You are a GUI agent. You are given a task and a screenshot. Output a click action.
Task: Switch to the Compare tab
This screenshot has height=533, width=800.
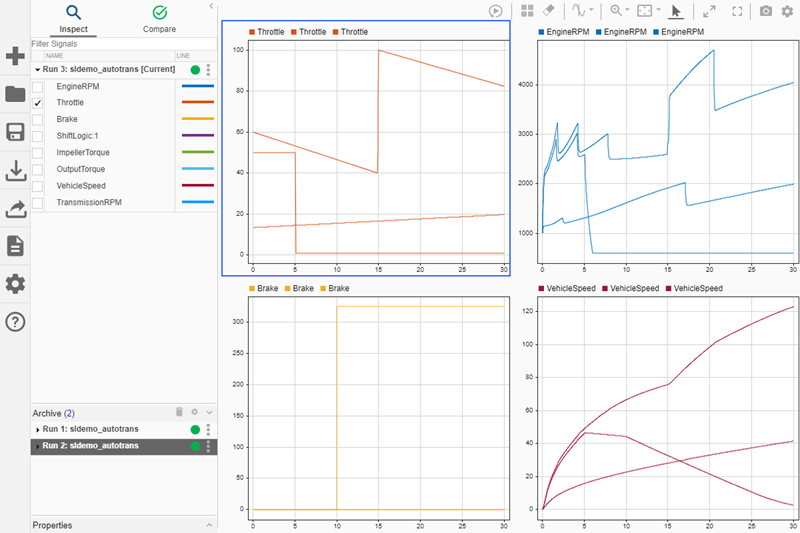pos(159,19)
